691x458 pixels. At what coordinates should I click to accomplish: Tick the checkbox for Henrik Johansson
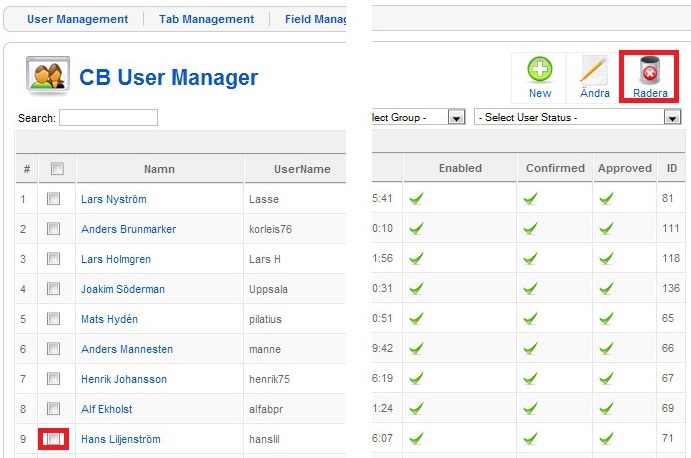click(x=53, y=379)
